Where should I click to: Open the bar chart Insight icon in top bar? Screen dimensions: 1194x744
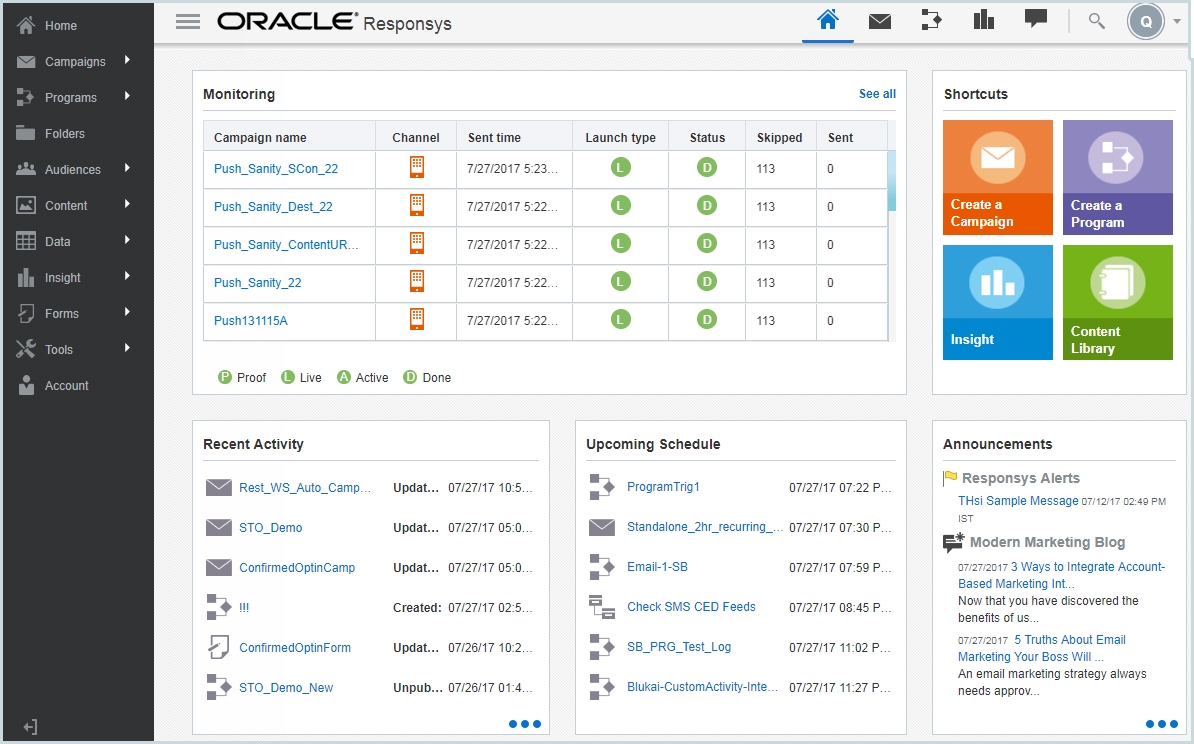tap(984, 21)
